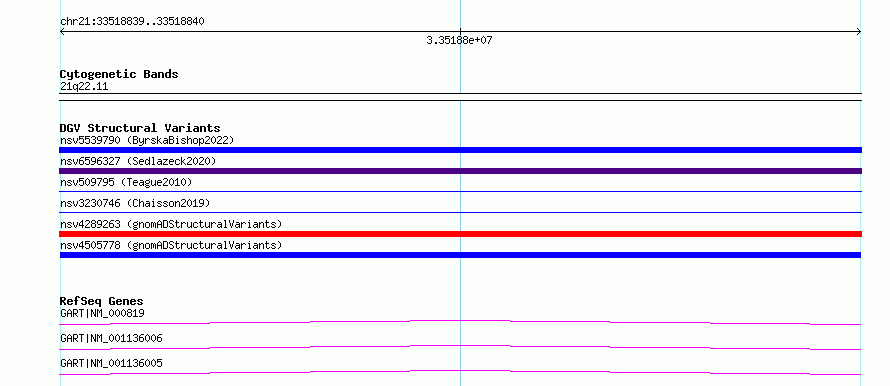Click the chr21:33518839..33518840 coordinate label
The height and width of the screenshot is (386, 890).
tap(132, 22)
